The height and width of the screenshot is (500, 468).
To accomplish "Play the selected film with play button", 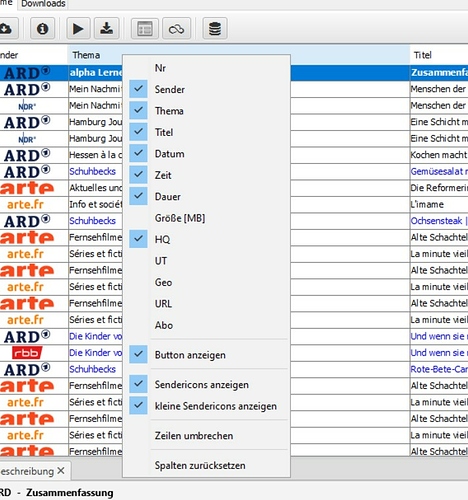I will [x=78, y=29].
